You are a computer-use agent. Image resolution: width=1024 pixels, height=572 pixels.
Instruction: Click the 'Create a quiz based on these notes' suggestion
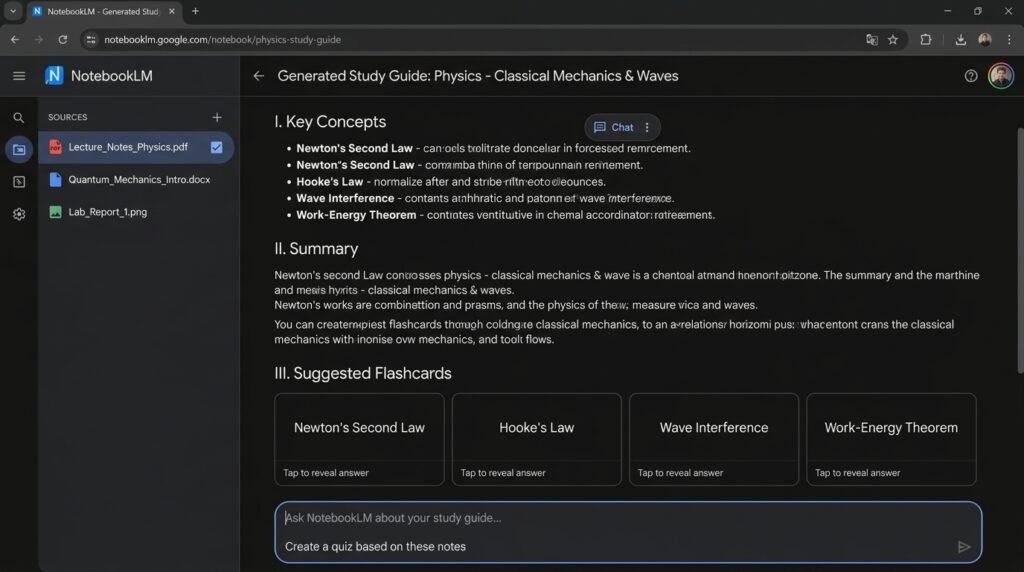[x=376, y=547]
